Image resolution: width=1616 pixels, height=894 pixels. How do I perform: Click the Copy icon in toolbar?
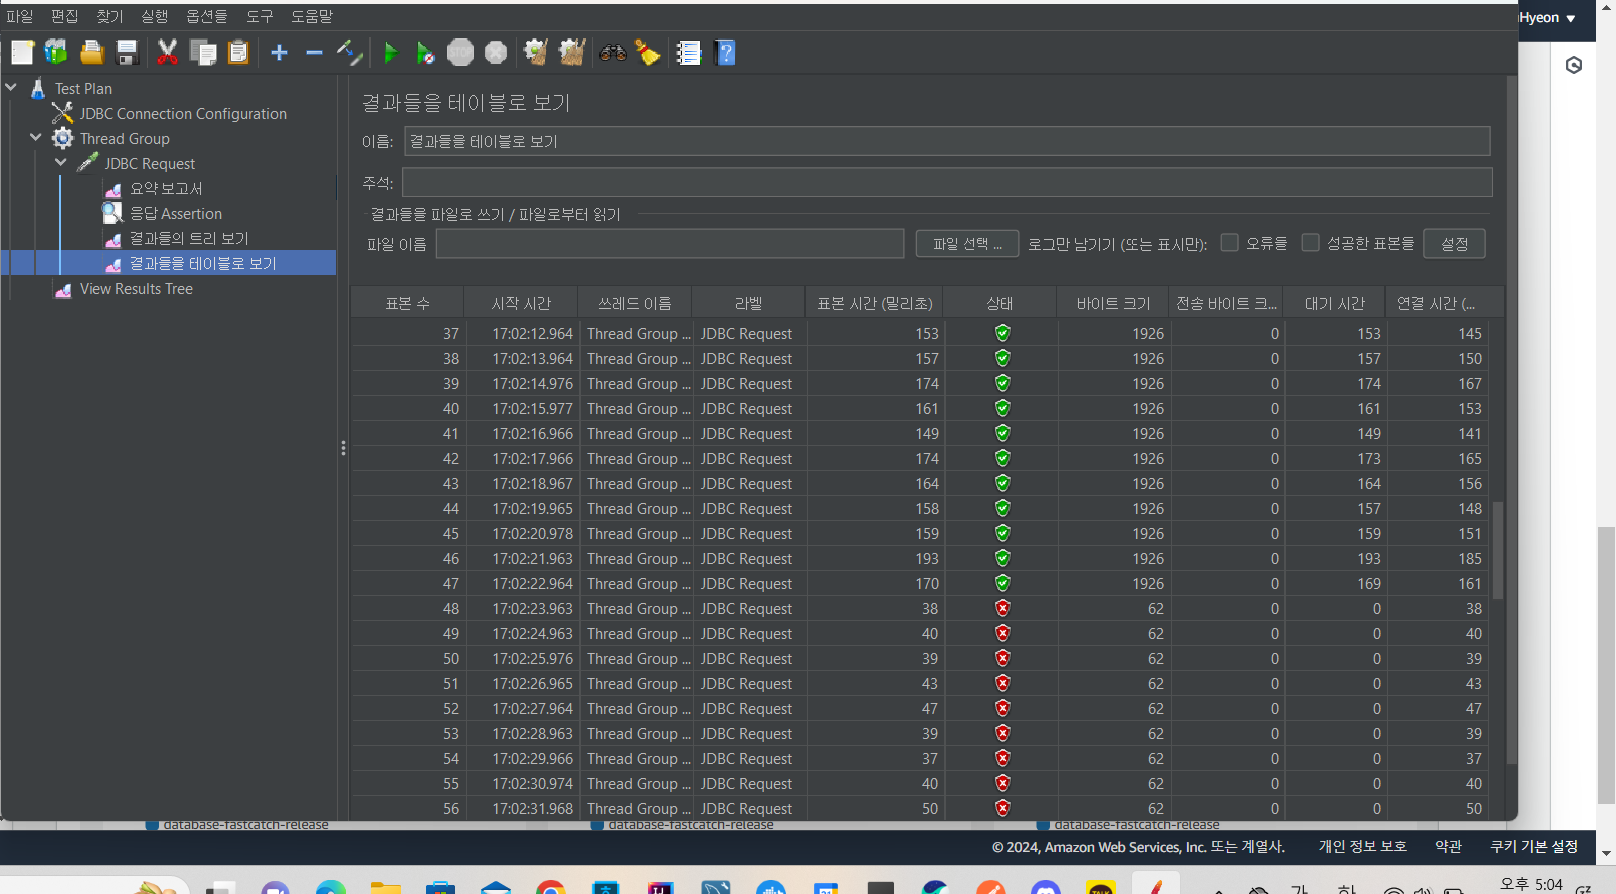(203, 53)
